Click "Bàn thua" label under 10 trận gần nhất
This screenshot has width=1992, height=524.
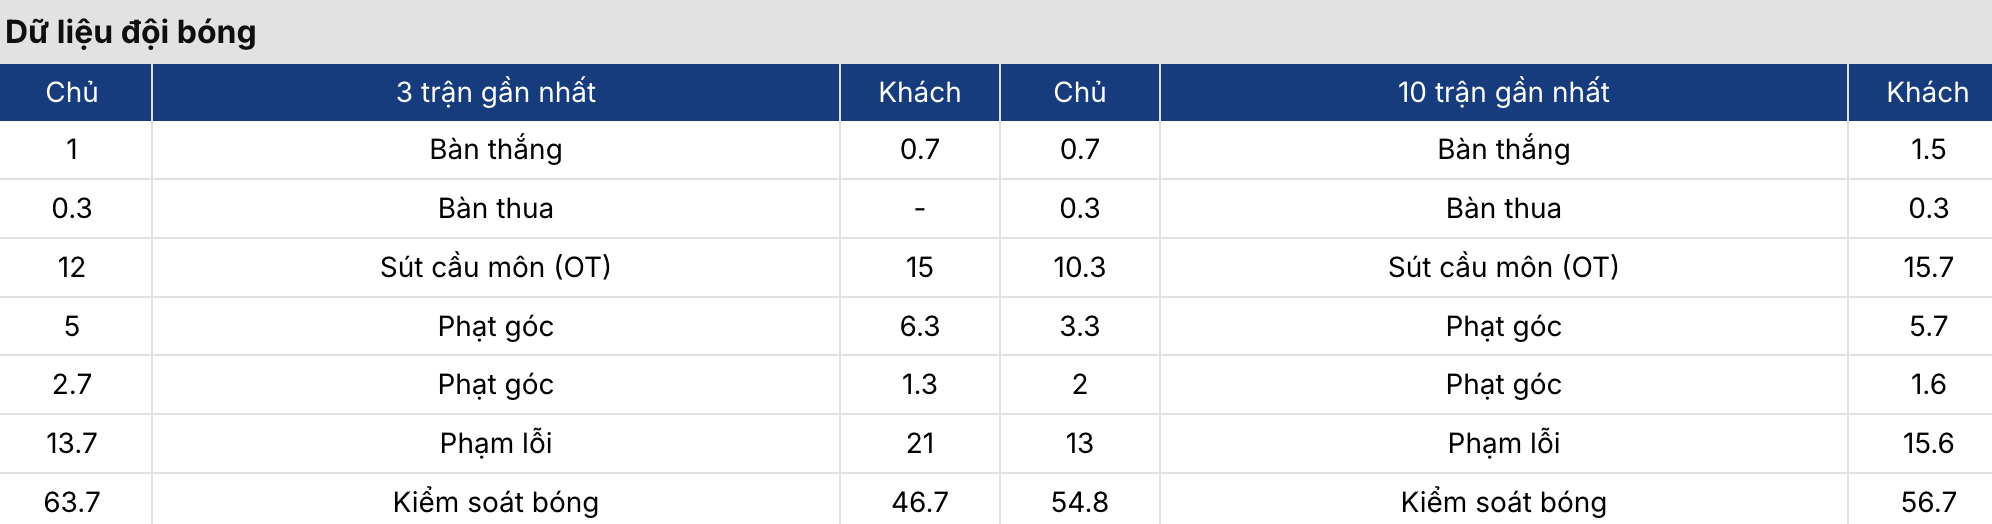click(x=1503, y=208)
